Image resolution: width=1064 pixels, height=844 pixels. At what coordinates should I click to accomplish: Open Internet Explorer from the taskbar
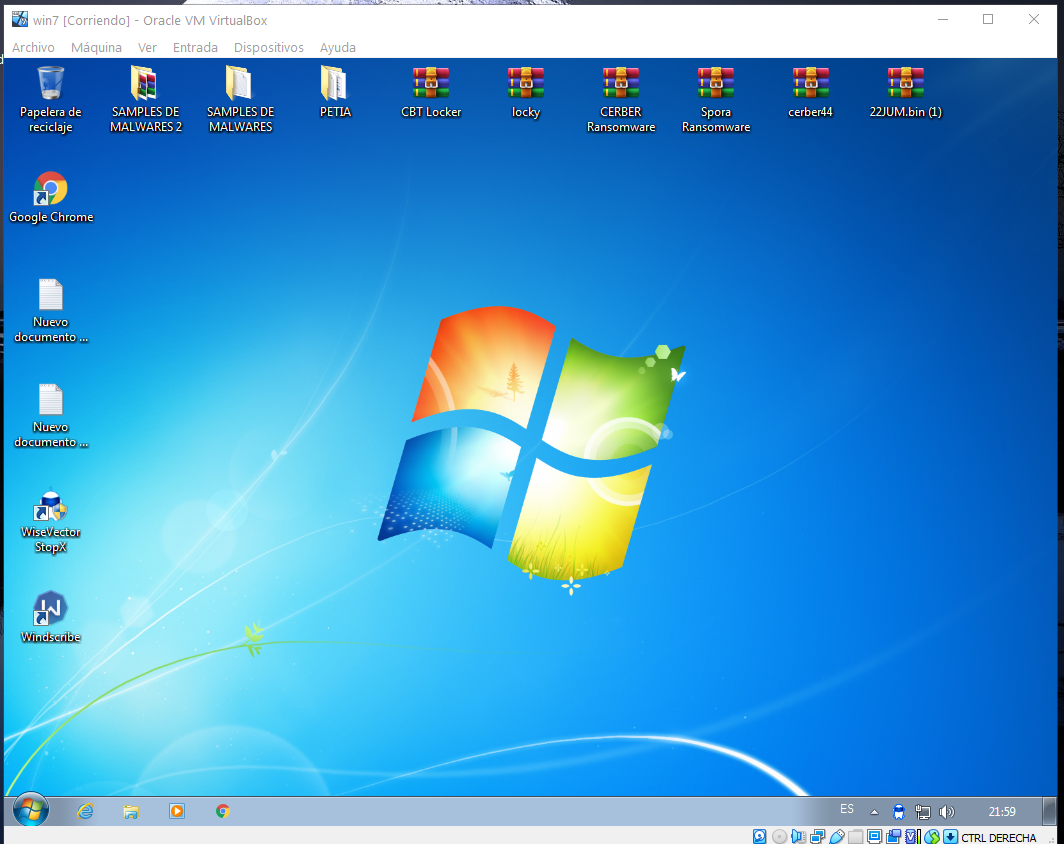pos(85,811)
